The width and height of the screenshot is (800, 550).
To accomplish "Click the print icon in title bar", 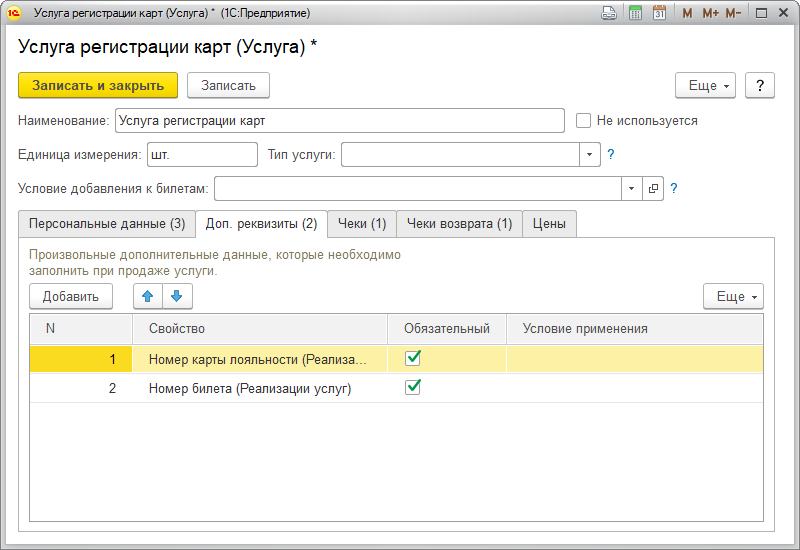I will 608,13.
